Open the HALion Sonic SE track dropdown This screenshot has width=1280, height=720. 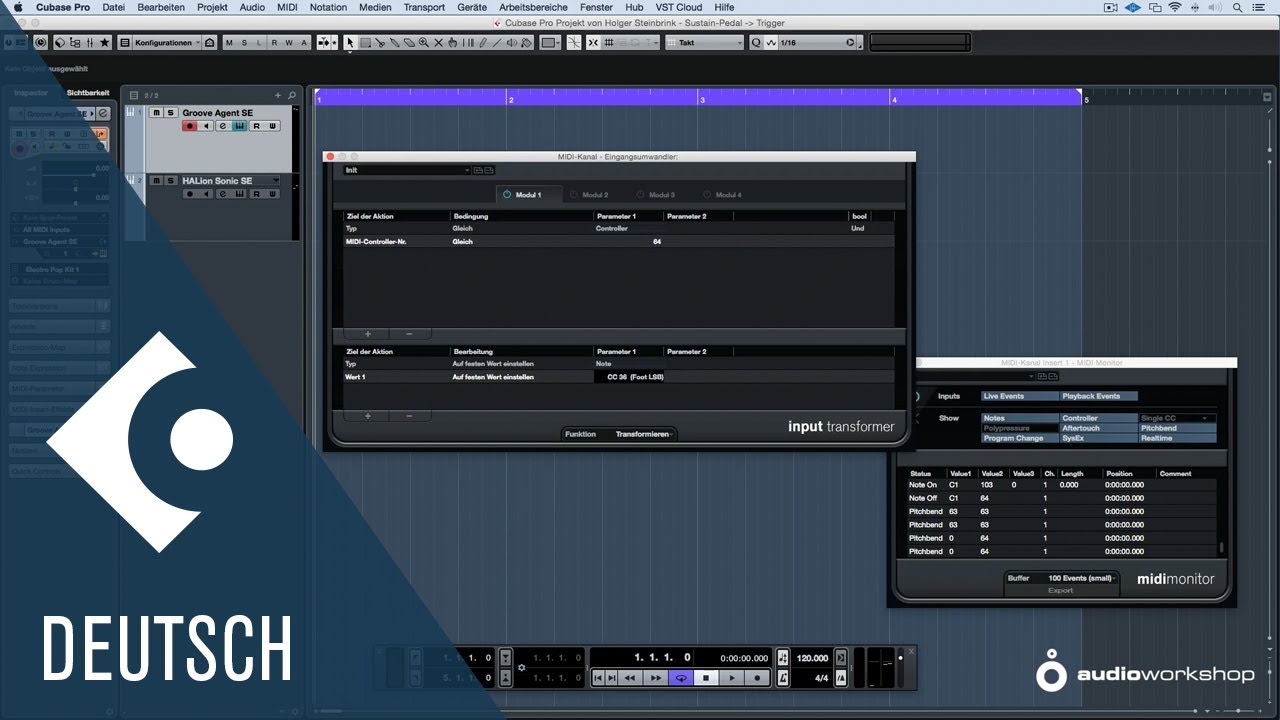[x=276, y=180]
